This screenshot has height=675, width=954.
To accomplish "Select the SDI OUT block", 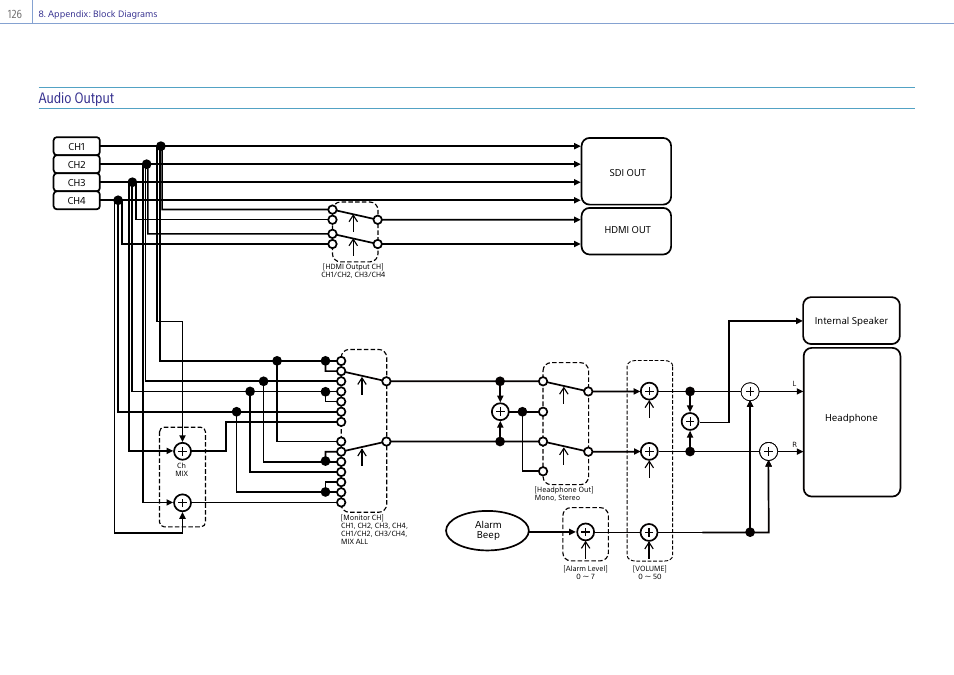I will 627,172.
